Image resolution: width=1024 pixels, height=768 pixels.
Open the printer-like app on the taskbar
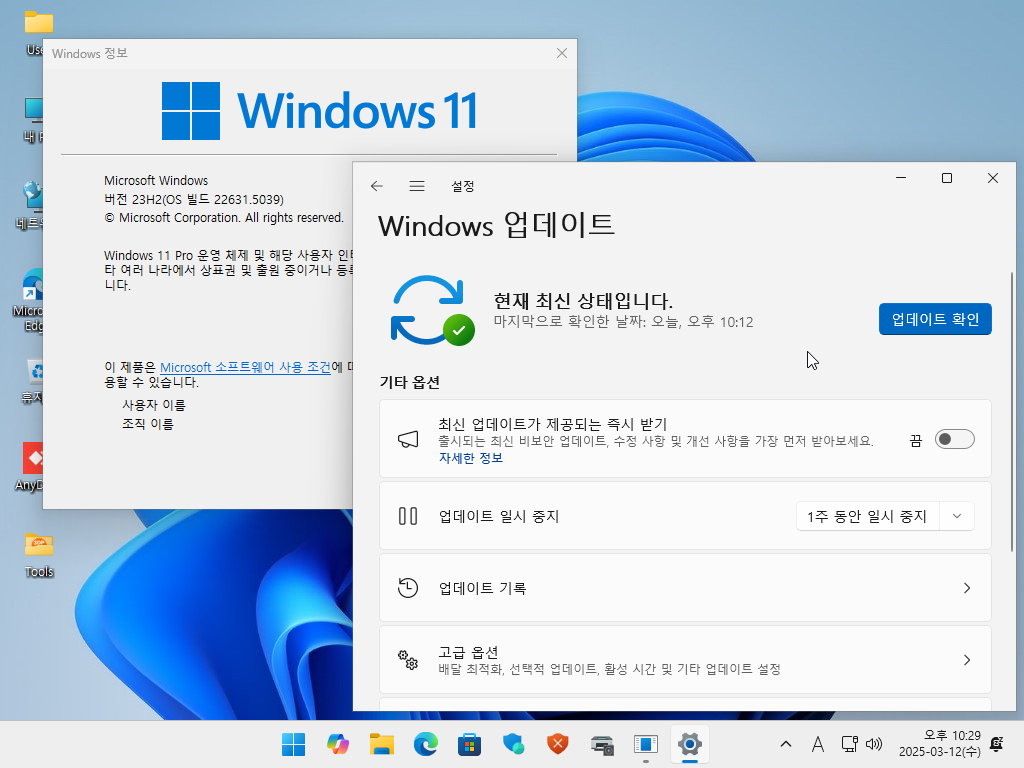[x=602, y=744]
